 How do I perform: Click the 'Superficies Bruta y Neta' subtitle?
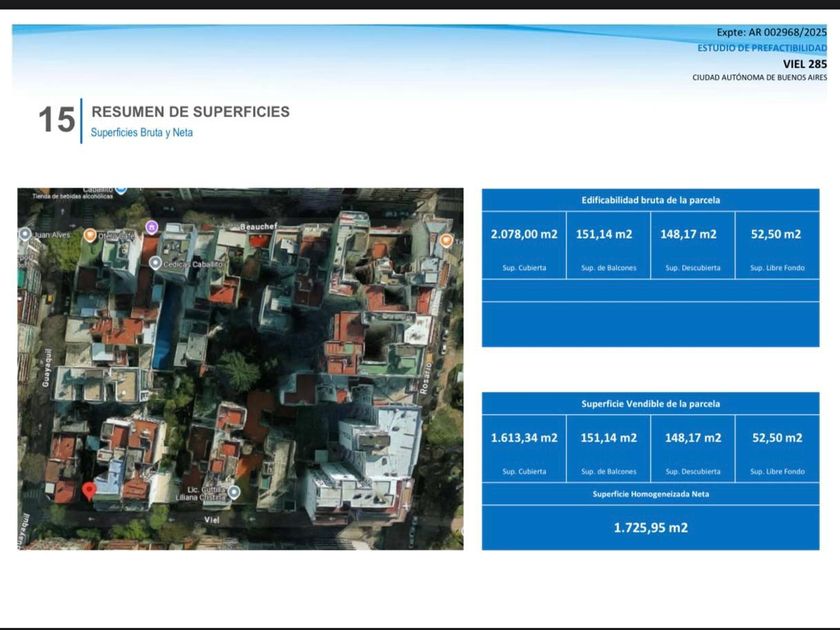(x=141, y=132)
